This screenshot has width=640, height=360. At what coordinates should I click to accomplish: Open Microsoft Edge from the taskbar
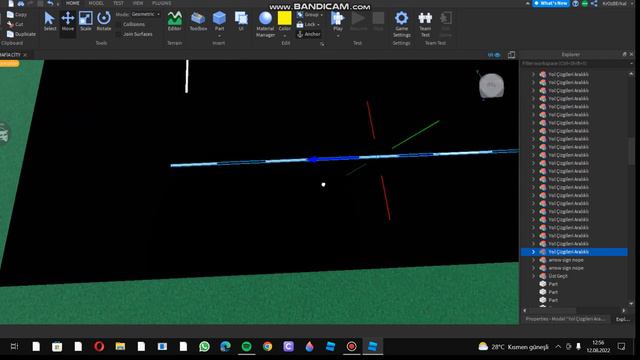point(225,347)
